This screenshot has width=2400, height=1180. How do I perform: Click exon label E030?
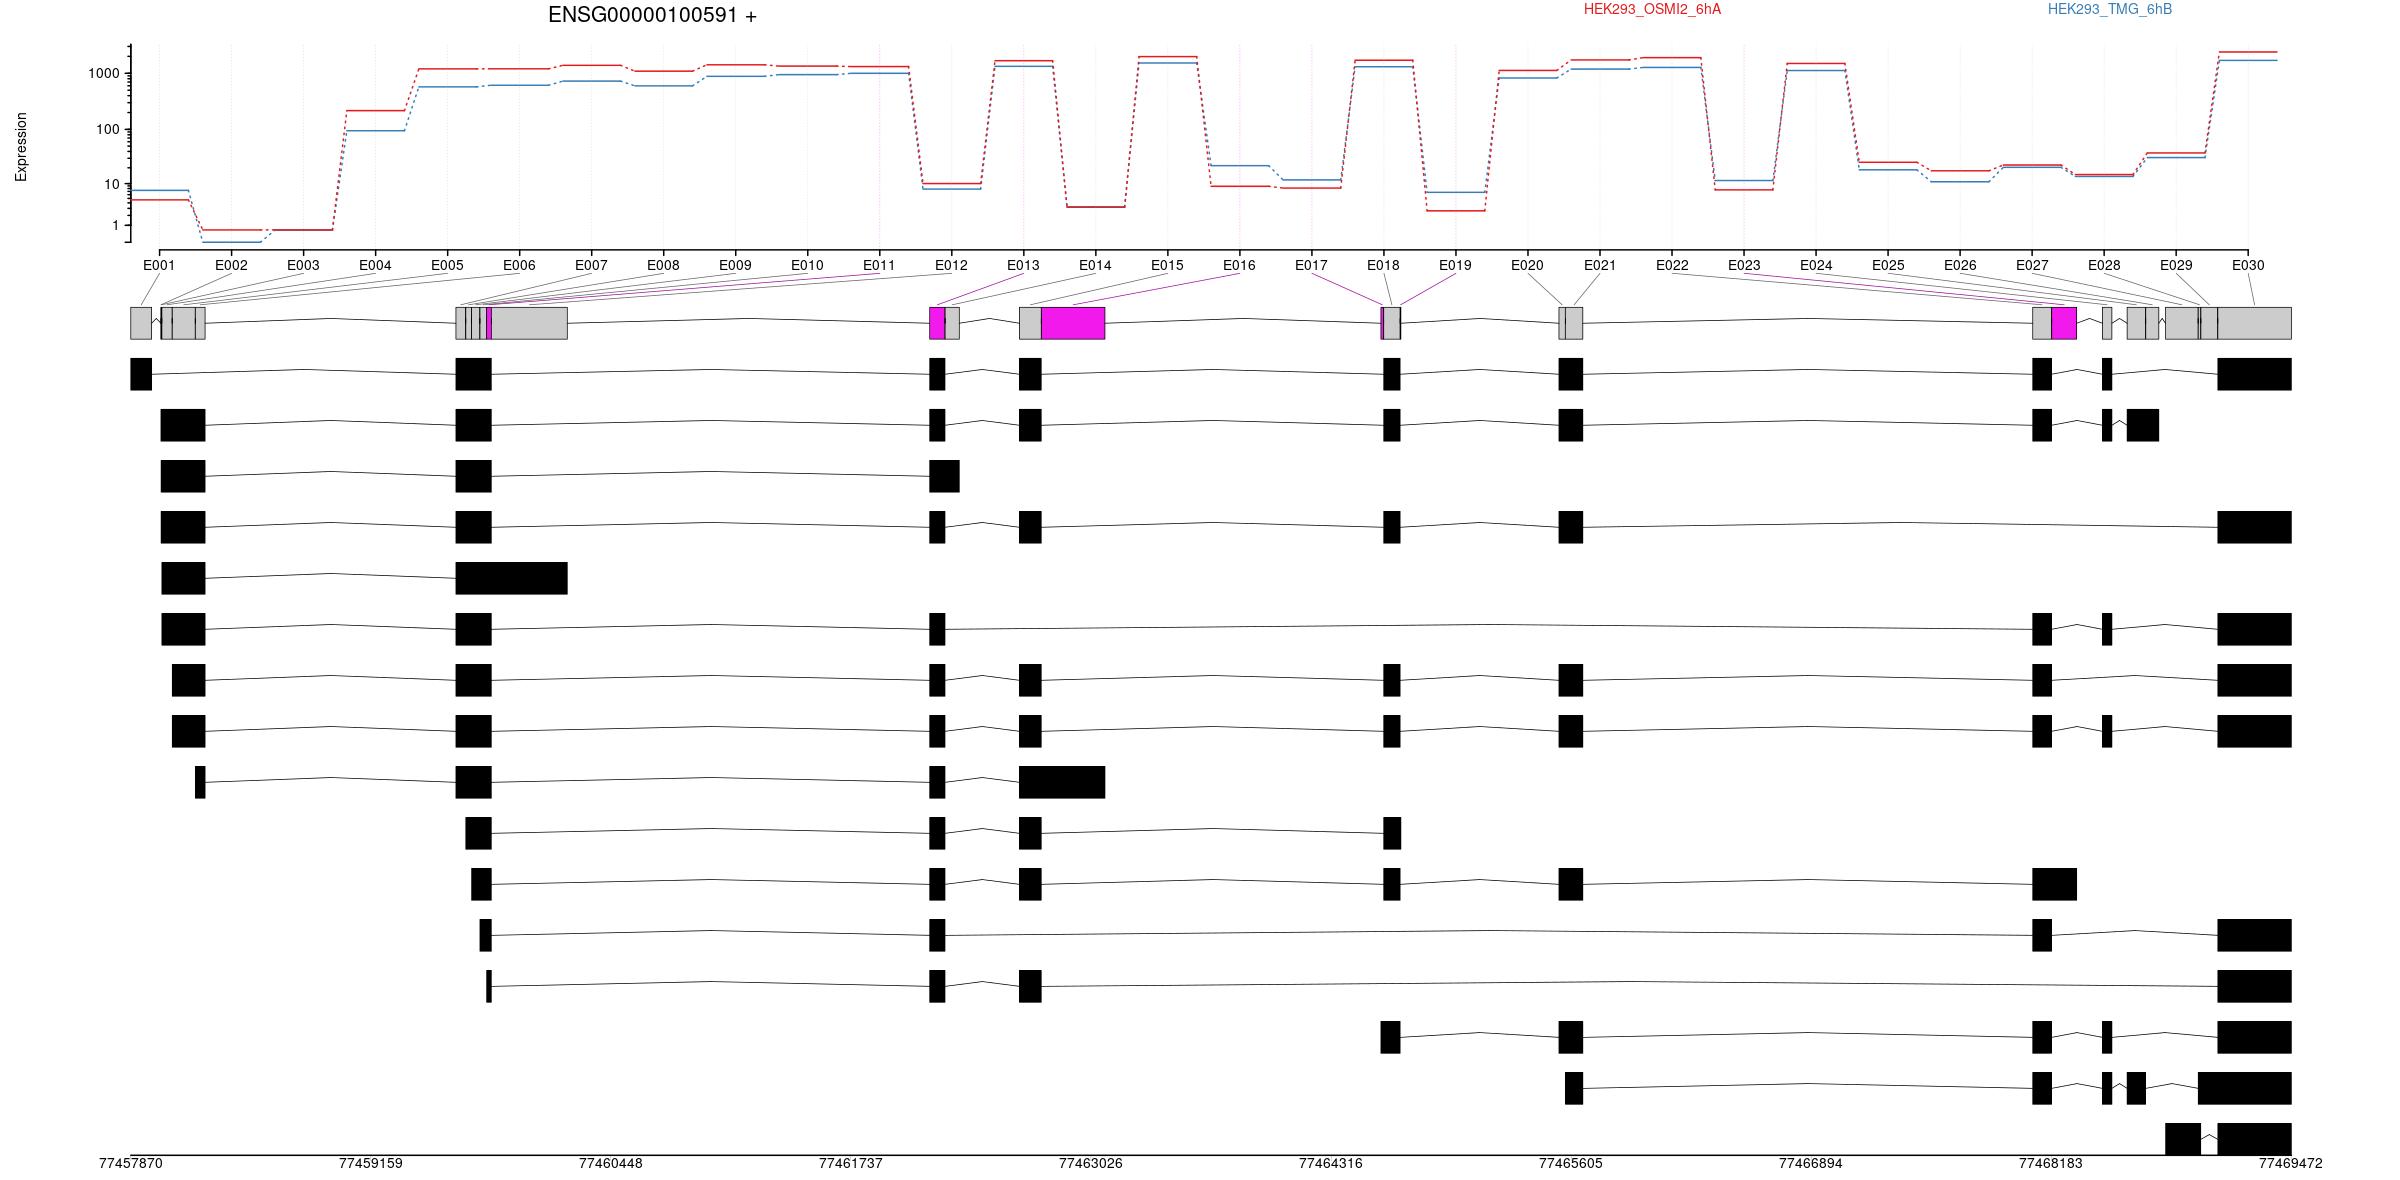(x=2248, y=265)
